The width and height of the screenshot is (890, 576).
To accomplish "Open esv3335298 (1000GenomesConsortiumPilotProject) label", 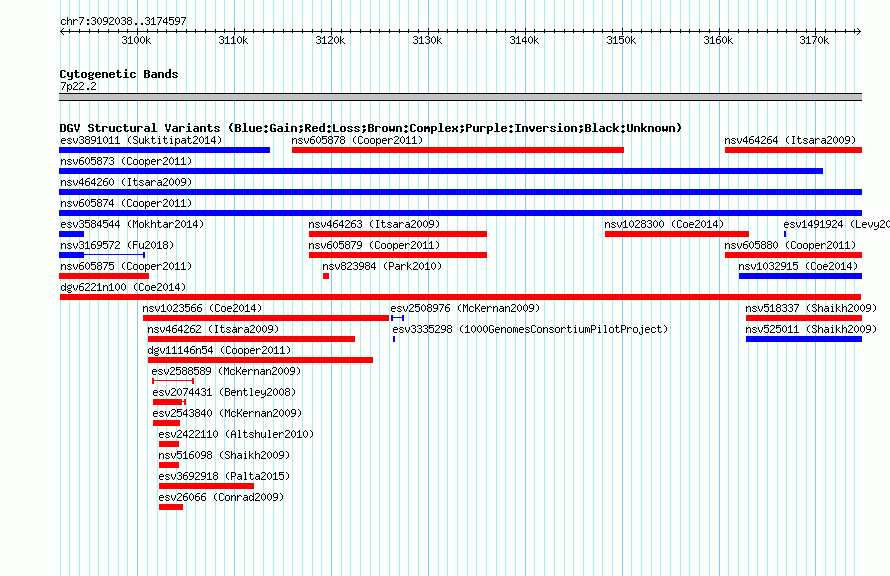I will pyautogui.click(x=530, y=329).
